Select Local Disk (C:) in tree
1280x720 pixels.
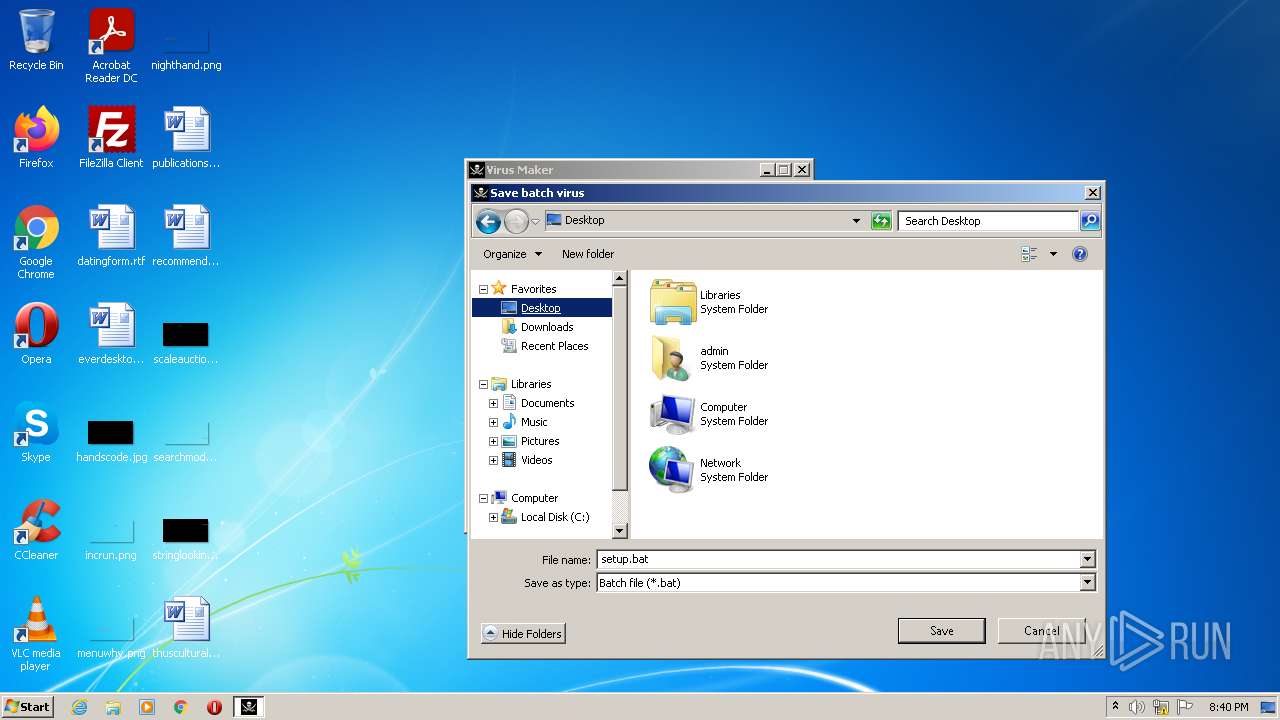(555, 517)
